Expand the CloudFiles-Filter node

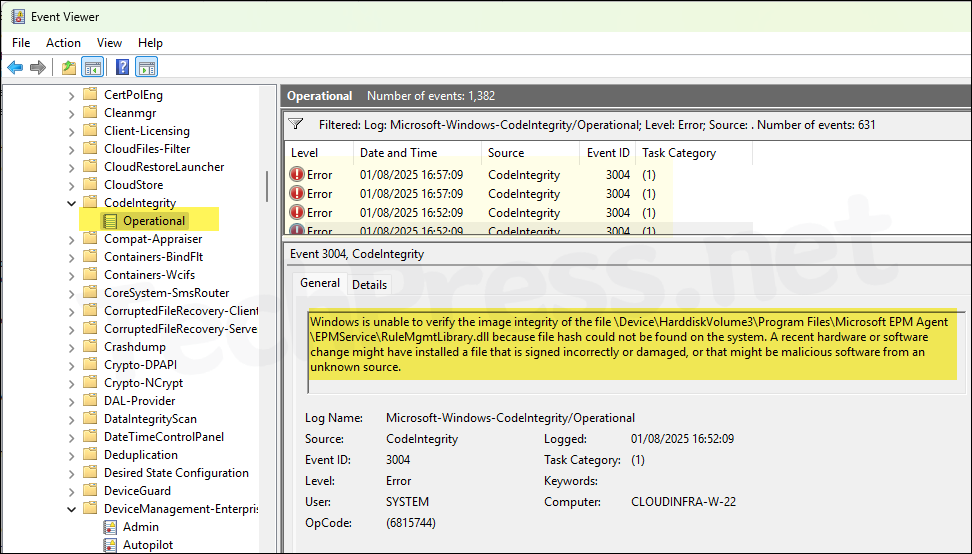(x=71, y=149)
